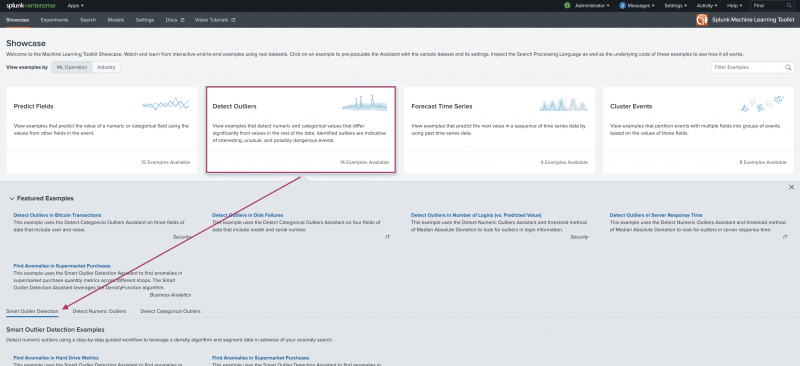Screen dimensions: 800x366
Task: Open the Activity dropdown
Action: tap(707, 6)
